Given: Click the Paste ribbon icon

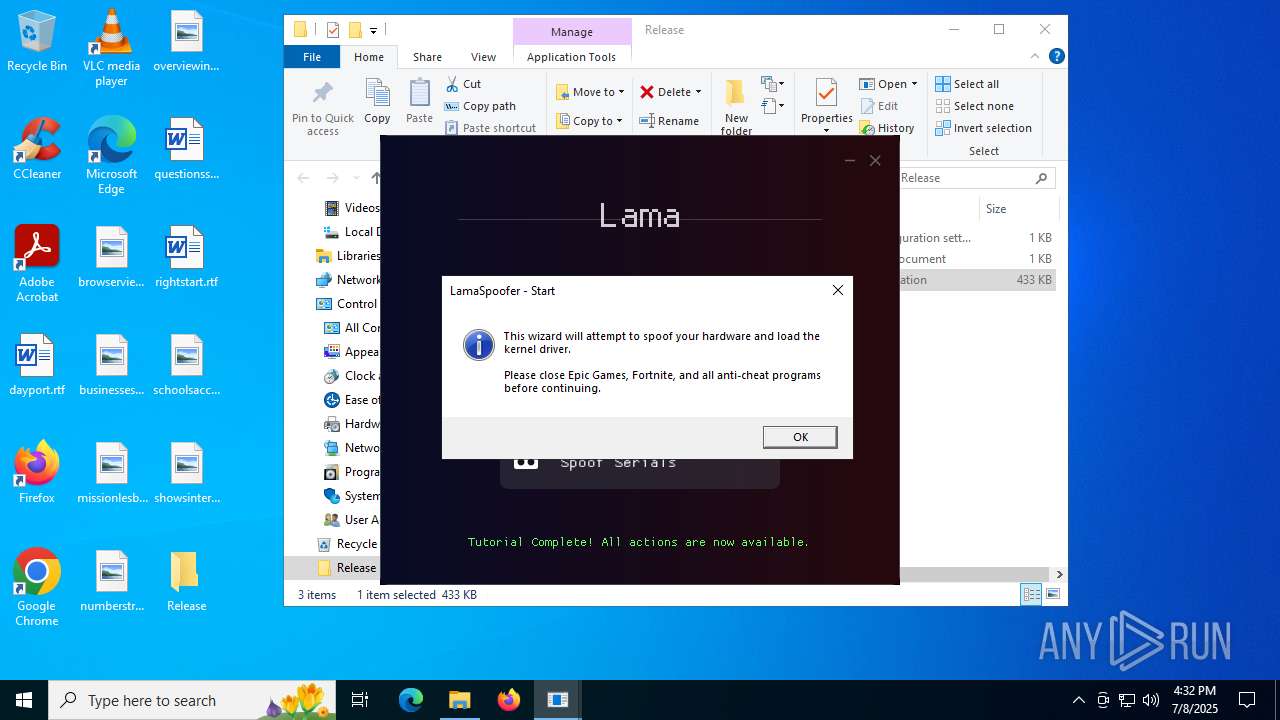Looking at the screenshot, I should click(x=420, y=95).
